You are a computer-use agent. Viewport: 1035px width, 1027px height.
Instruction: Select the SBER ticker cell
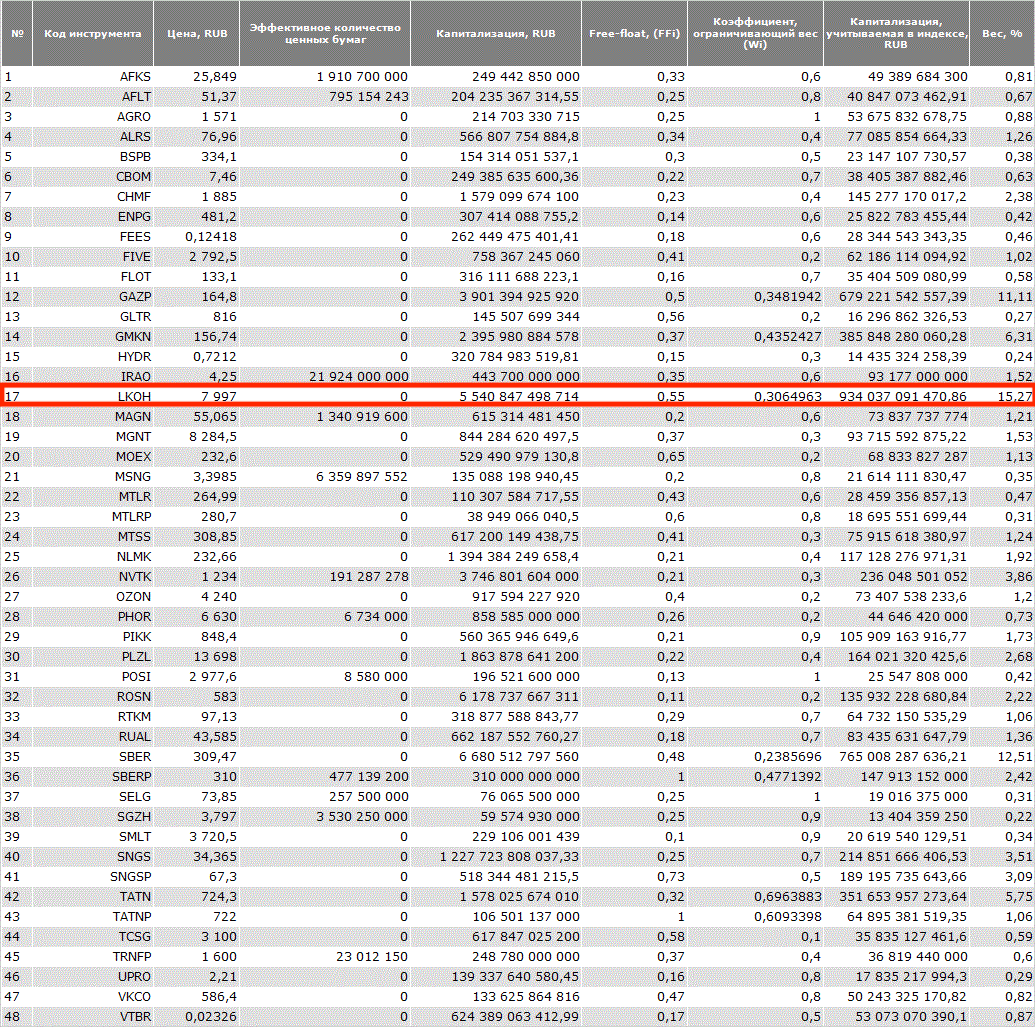pos(134,757)
